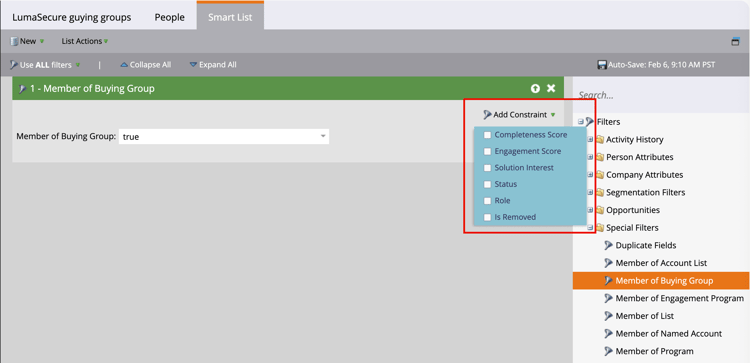Check the Status constraint
This screenshot has height=363, width=750.
487,185
